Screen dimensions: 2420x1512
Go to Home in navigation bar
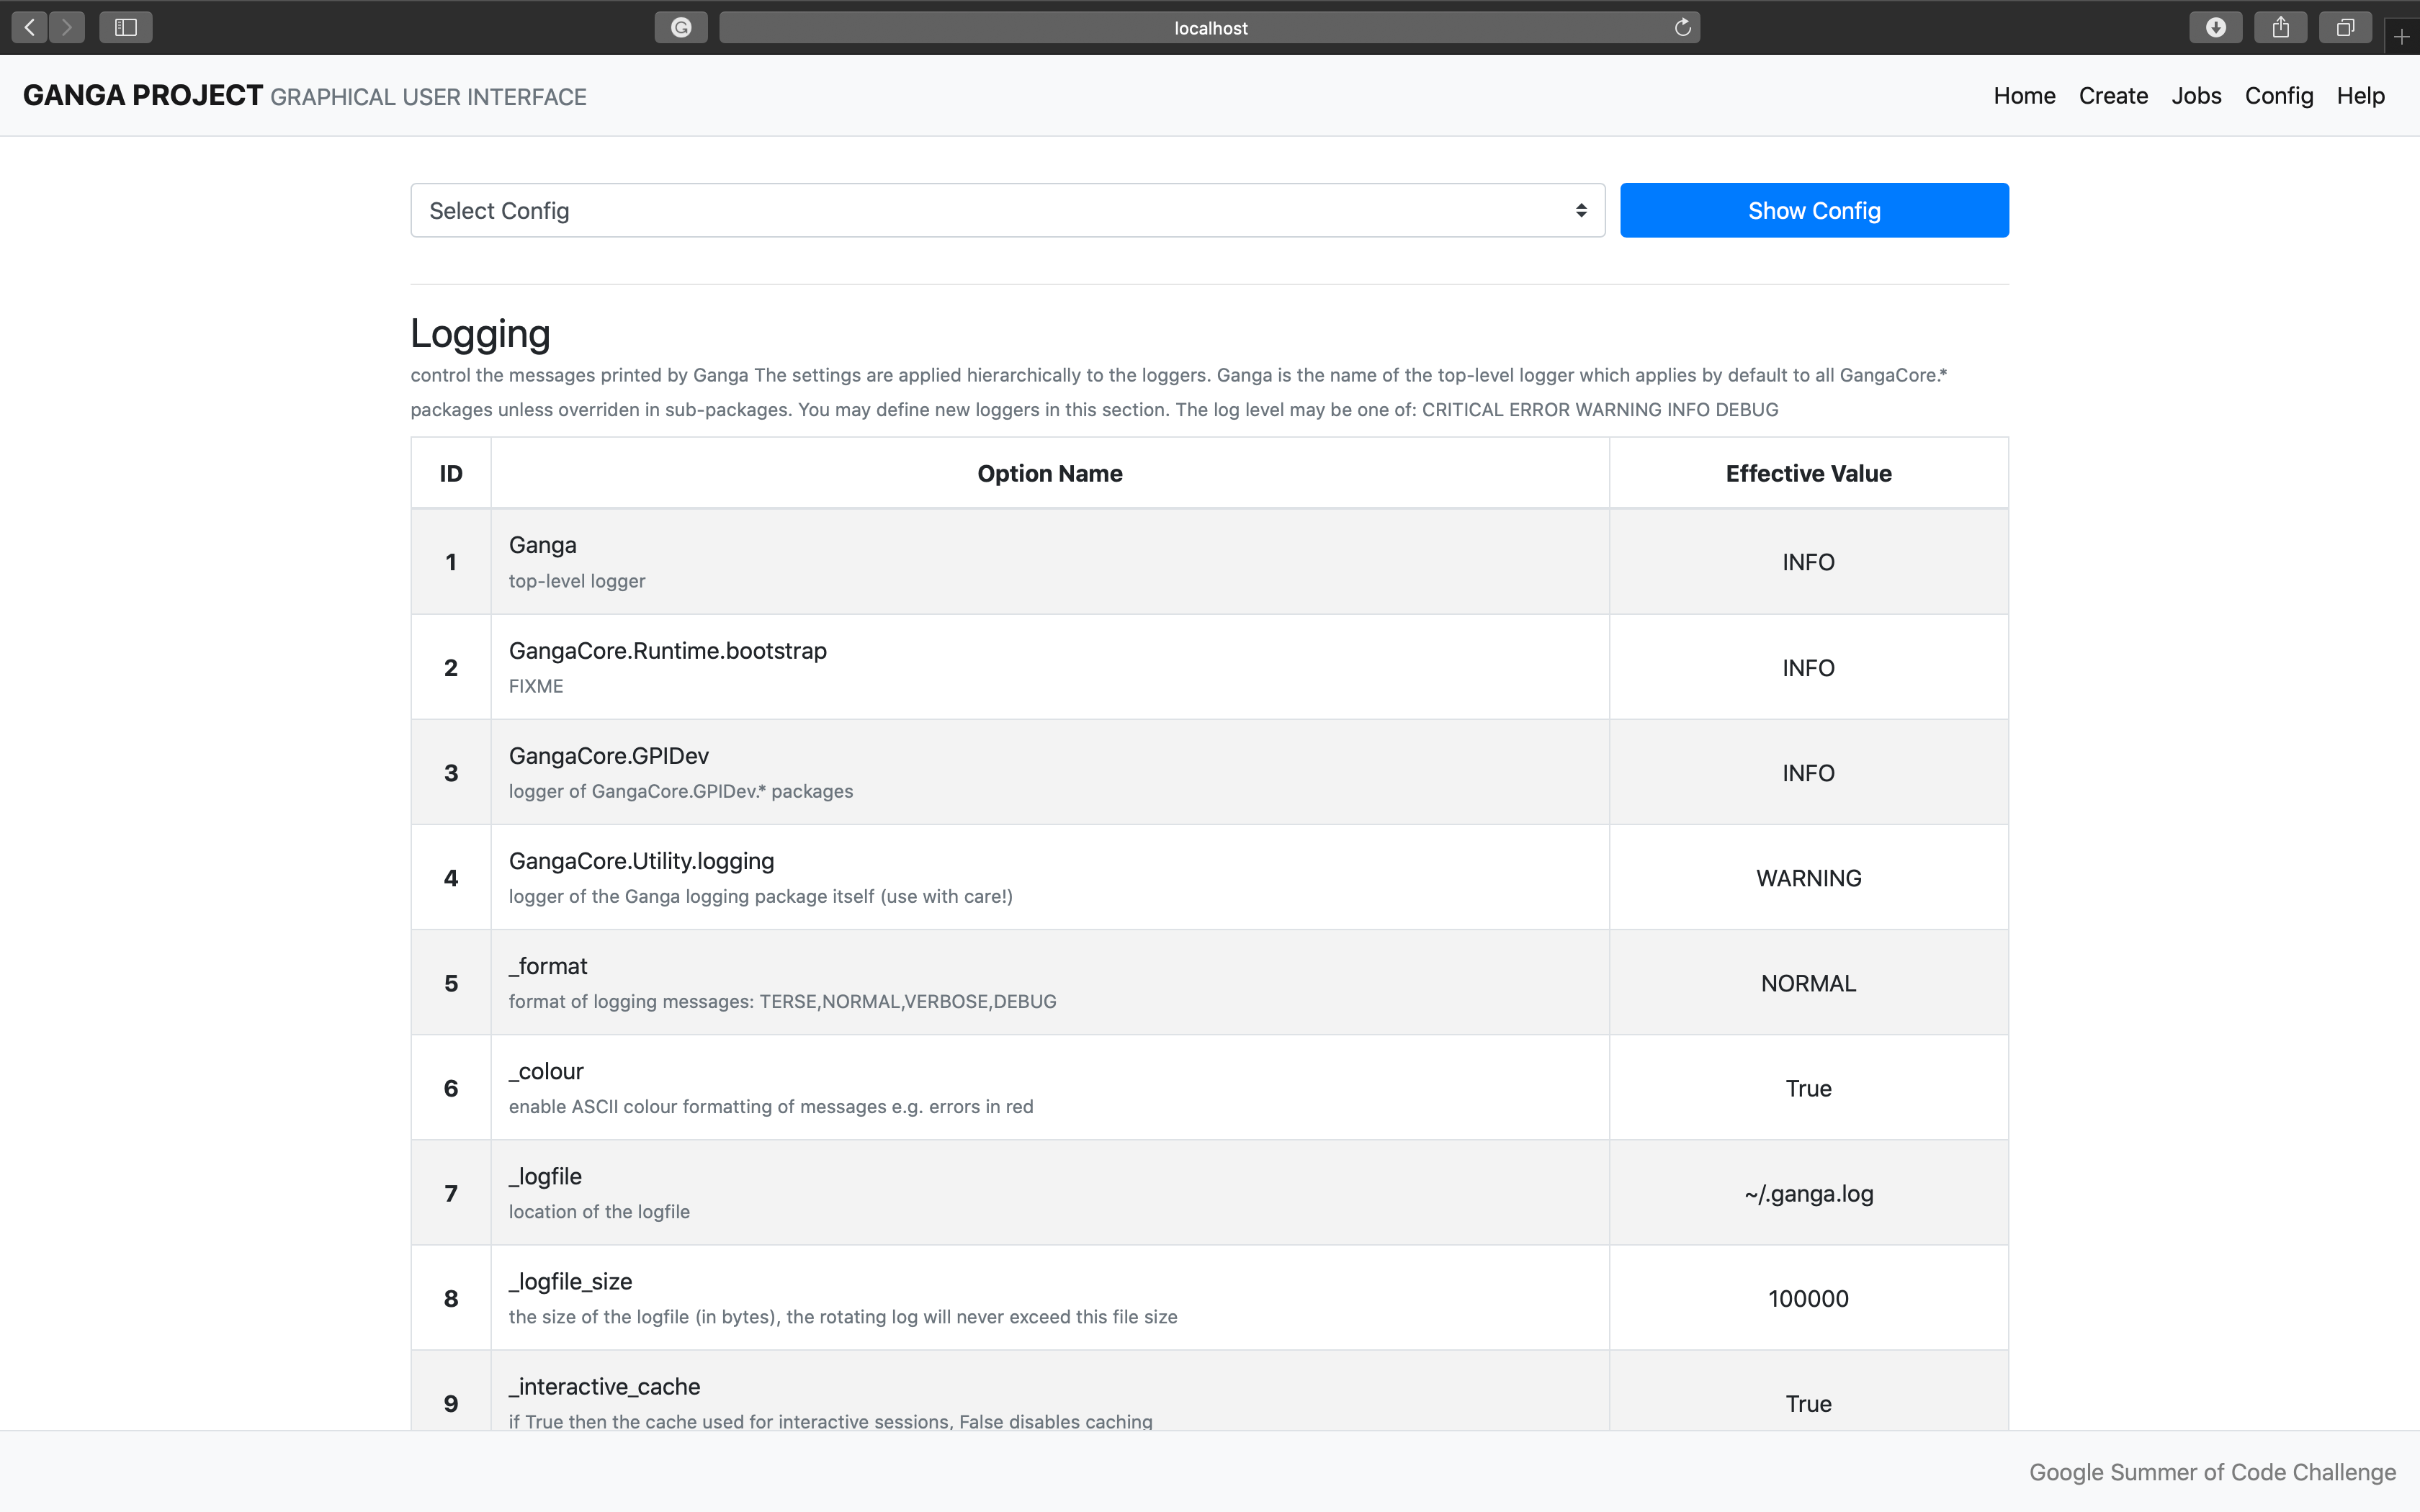click(2024, 96)
